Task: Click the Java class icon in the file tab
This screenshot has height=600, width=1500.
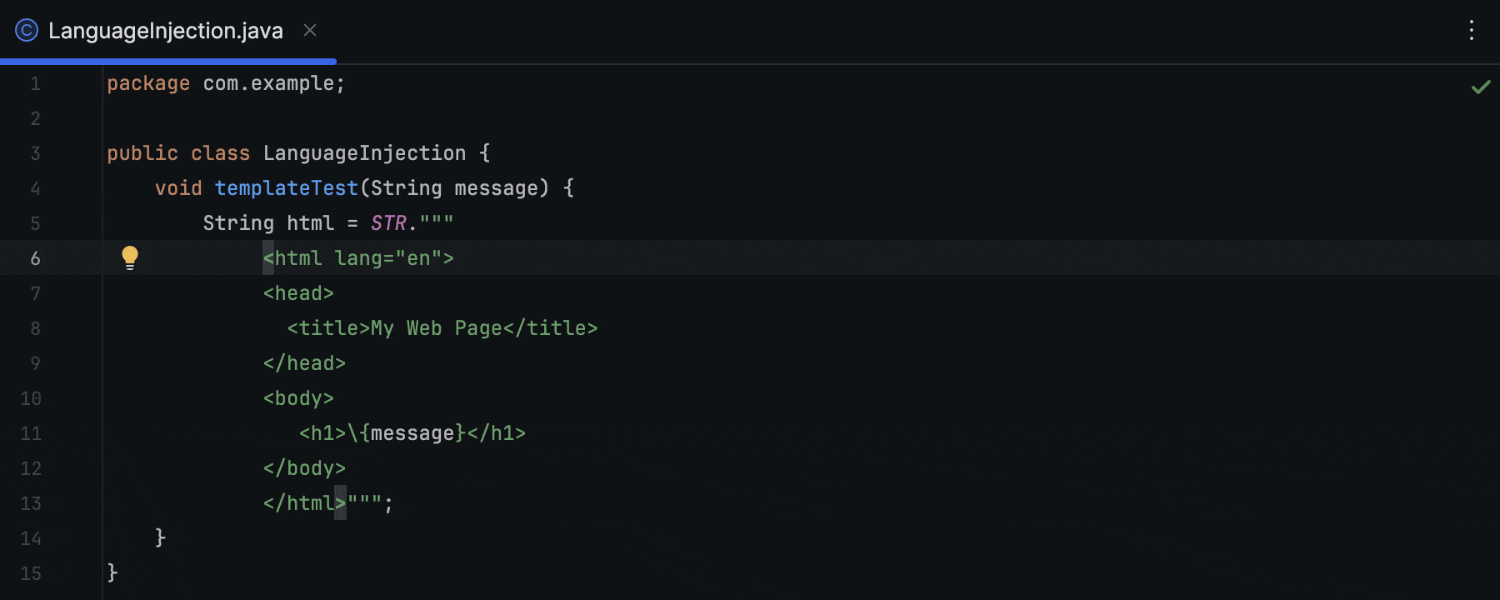Action: pos(25,30)
